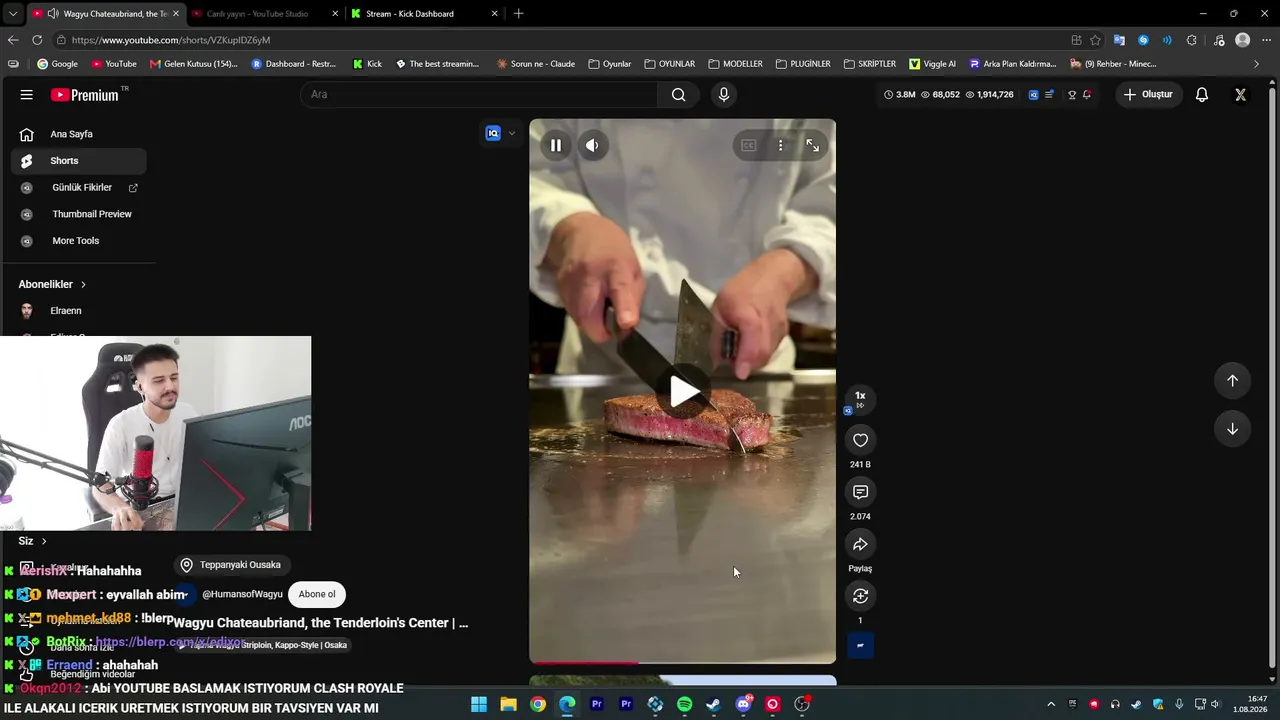Go to Ana Sayfa in sidebar
The image size is (1280, 720).
tap(79, 134)
